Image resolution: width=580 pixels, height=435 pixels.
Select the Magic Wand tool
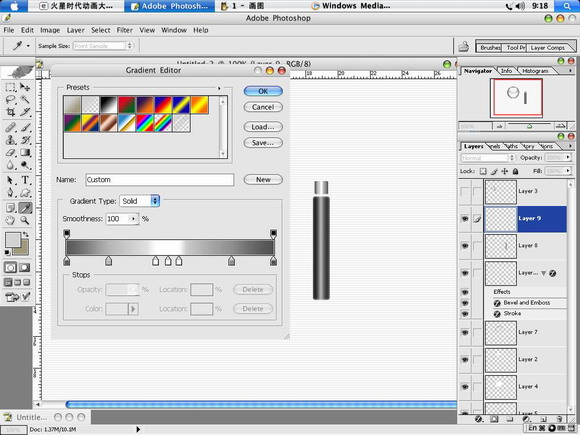[25, 100]
